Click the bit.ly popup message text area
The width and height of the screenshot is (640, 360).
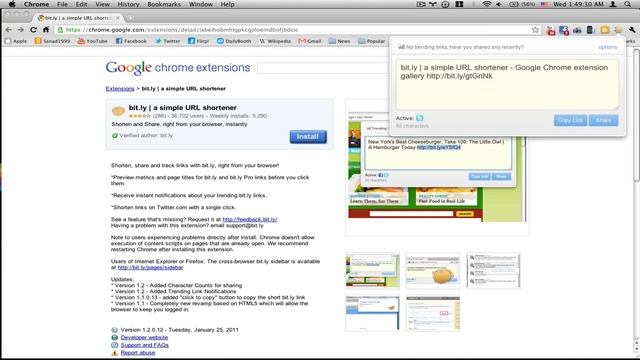click(x=507, y=84)
